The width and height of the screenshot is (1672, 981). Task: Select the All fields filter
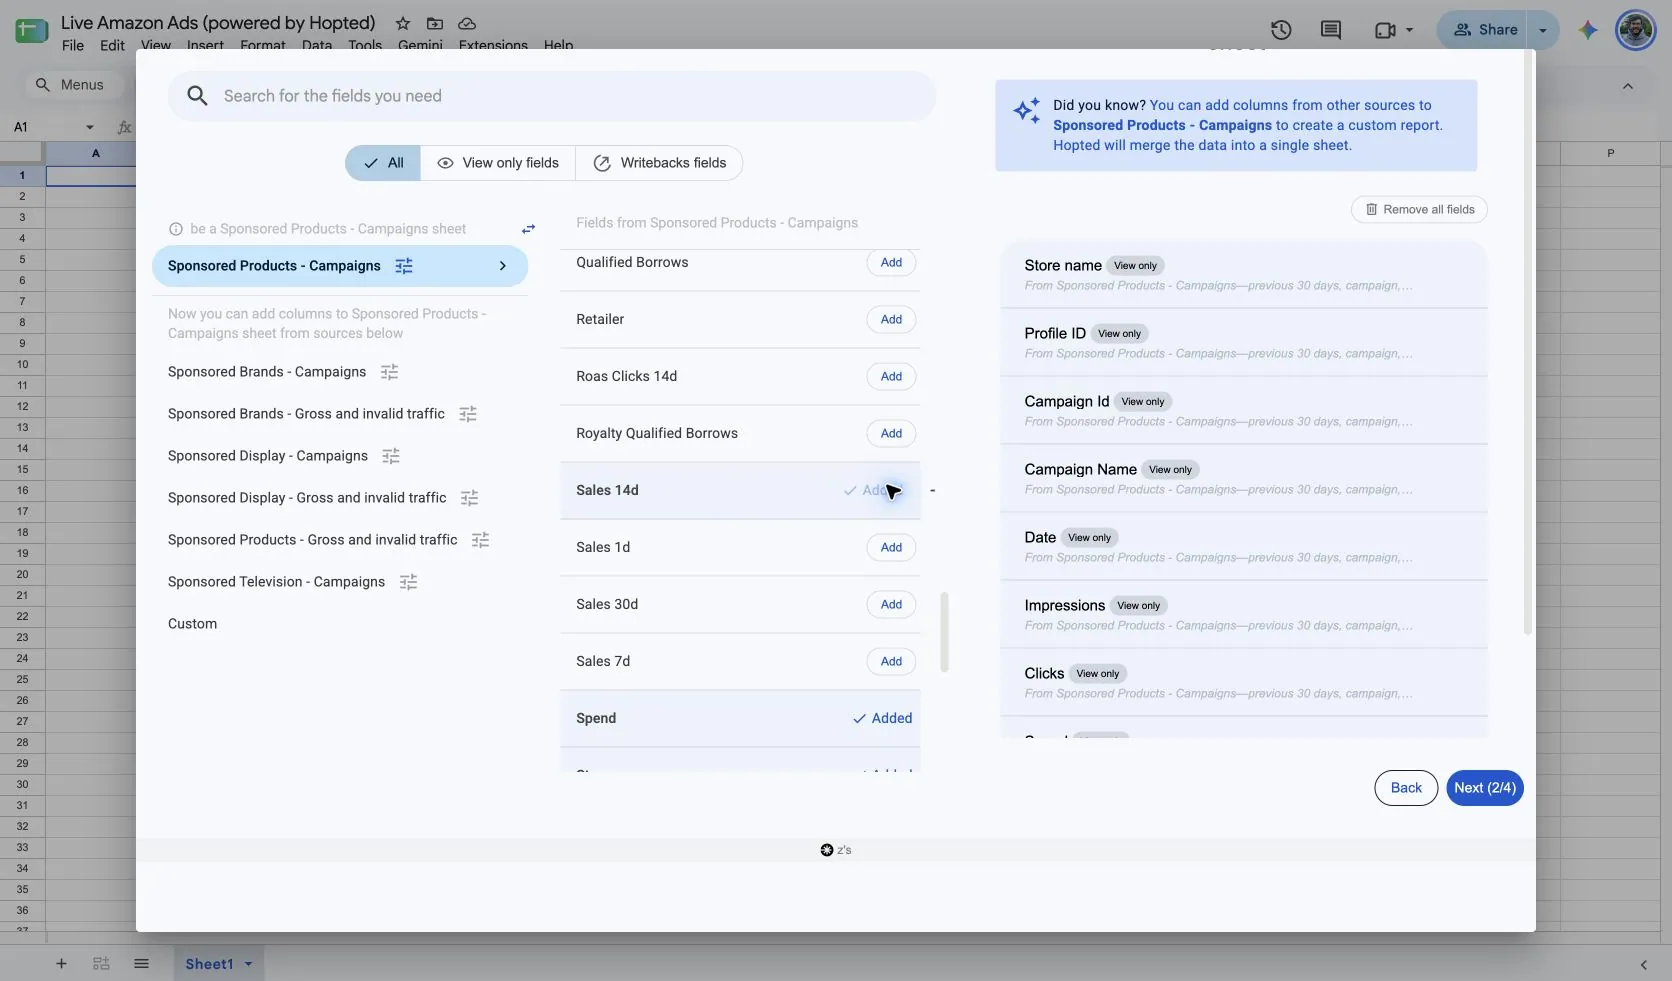click(383, 163)
